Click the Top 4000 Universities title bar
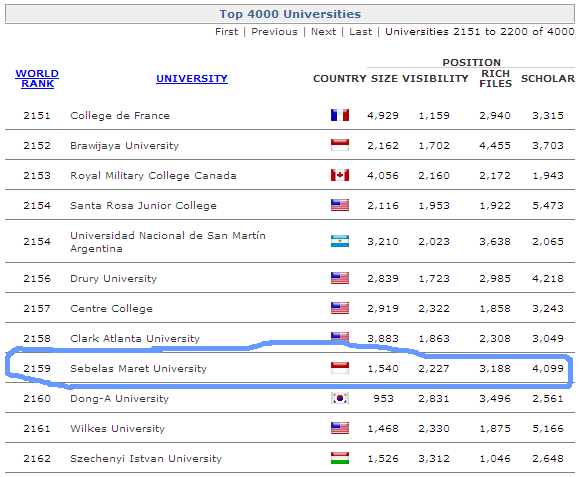Screen dimensions: 583x477 click(290, 14)
